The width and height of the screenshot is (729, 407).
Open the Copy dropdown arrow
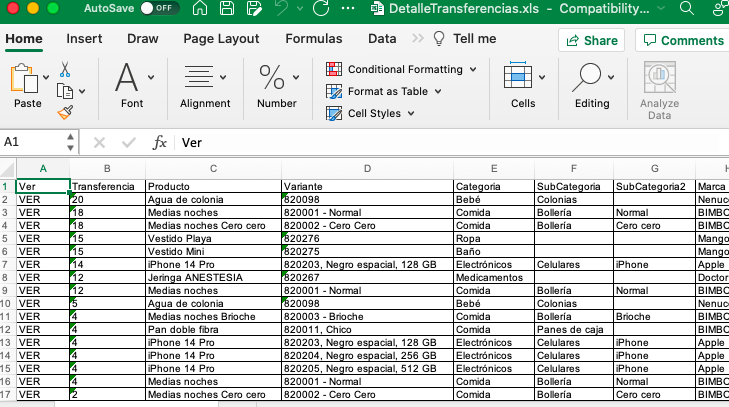tap(82, 92)
